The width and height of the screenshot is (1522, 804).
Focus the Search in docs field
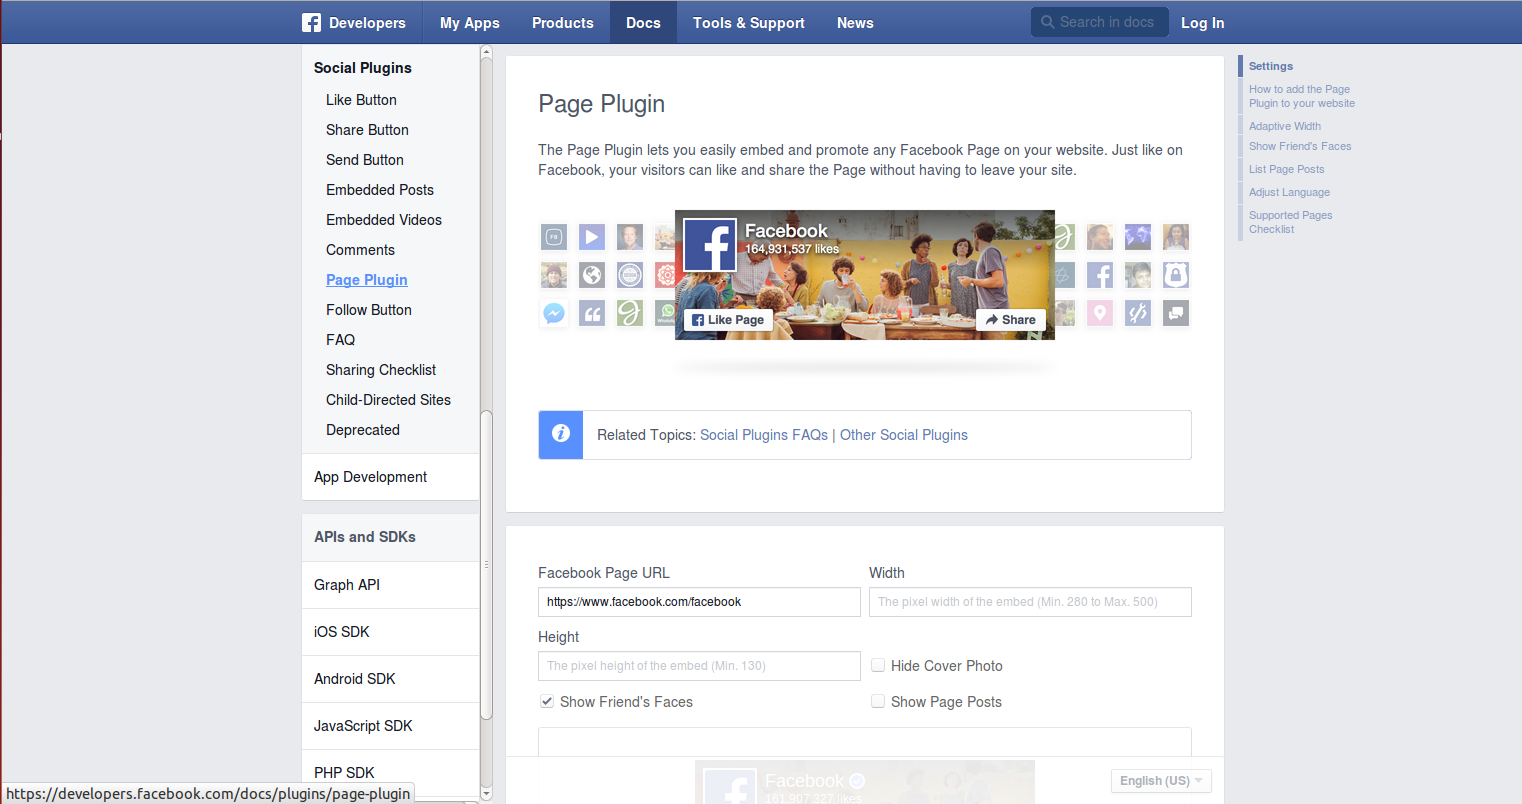pyautogui.click(x=1100, y=22)
